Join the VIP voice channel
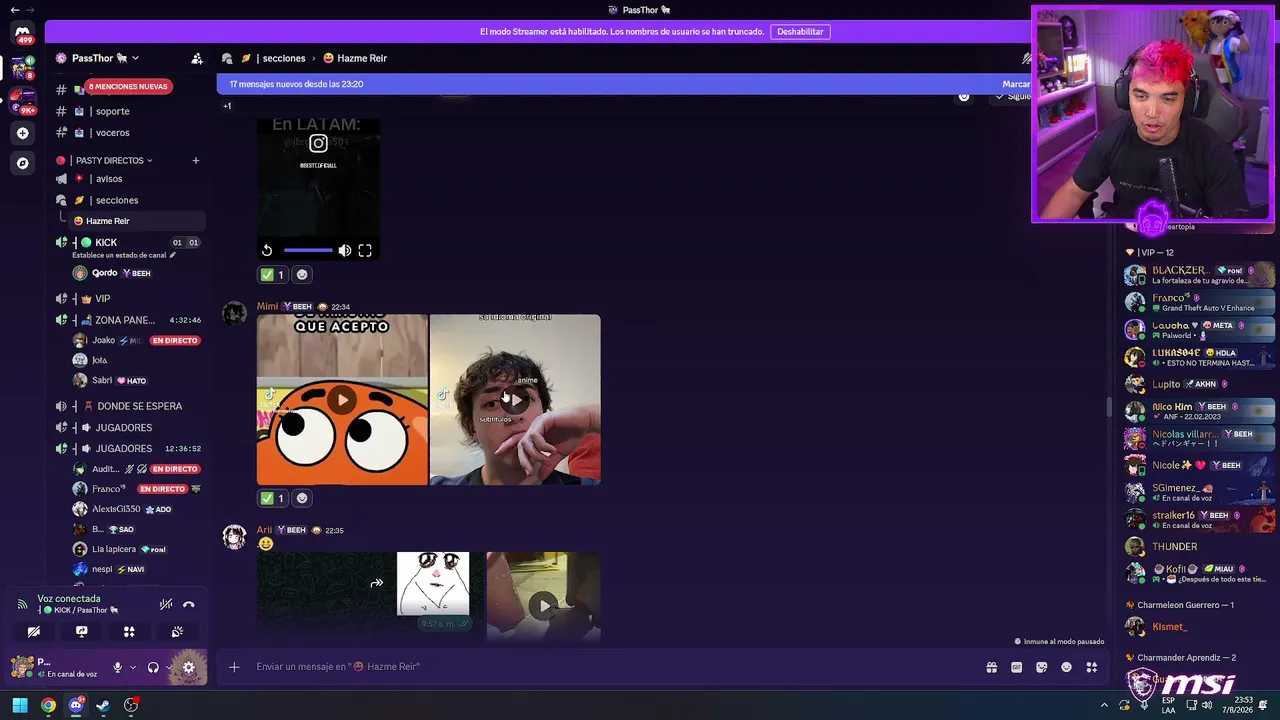The height and width of the screenshot is (720, 1280). click(x=102, y=299)
